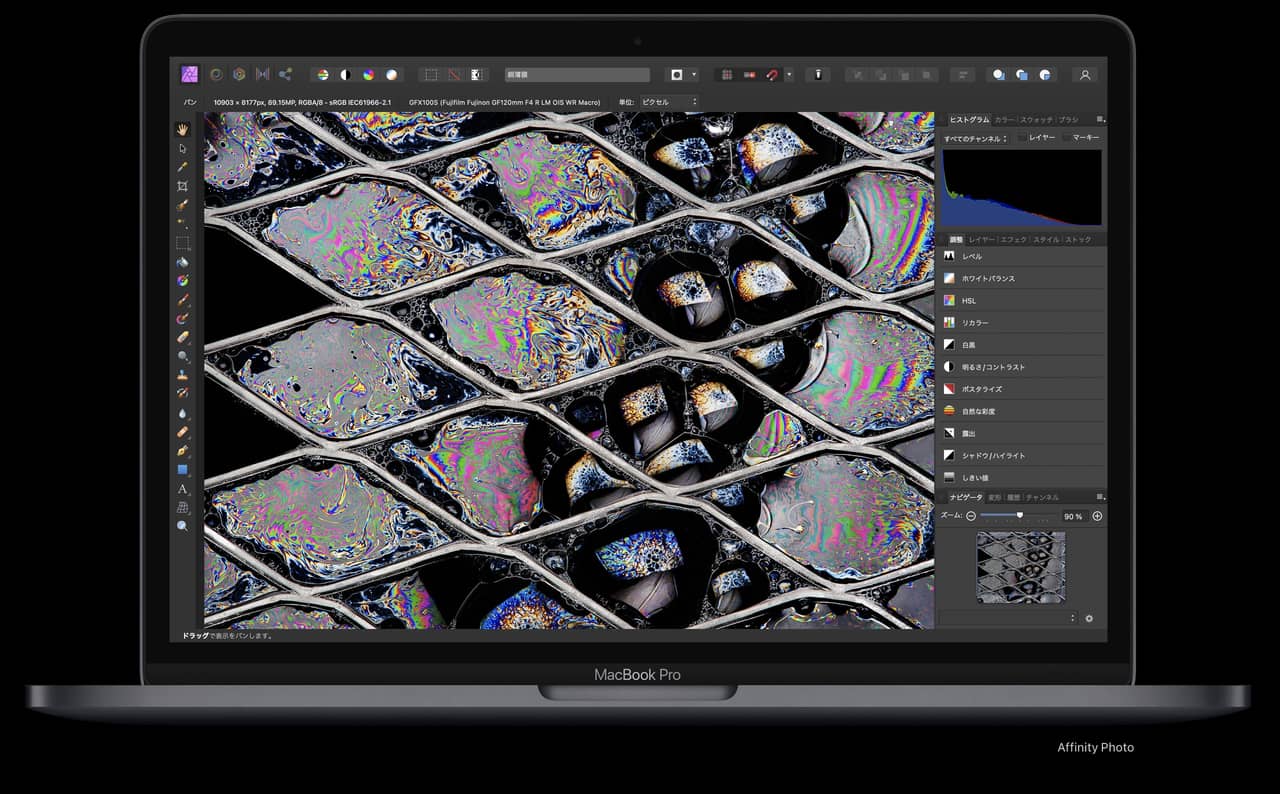Add an HSL adjustment
1280x794 pixels.
(x=969, y=300)
